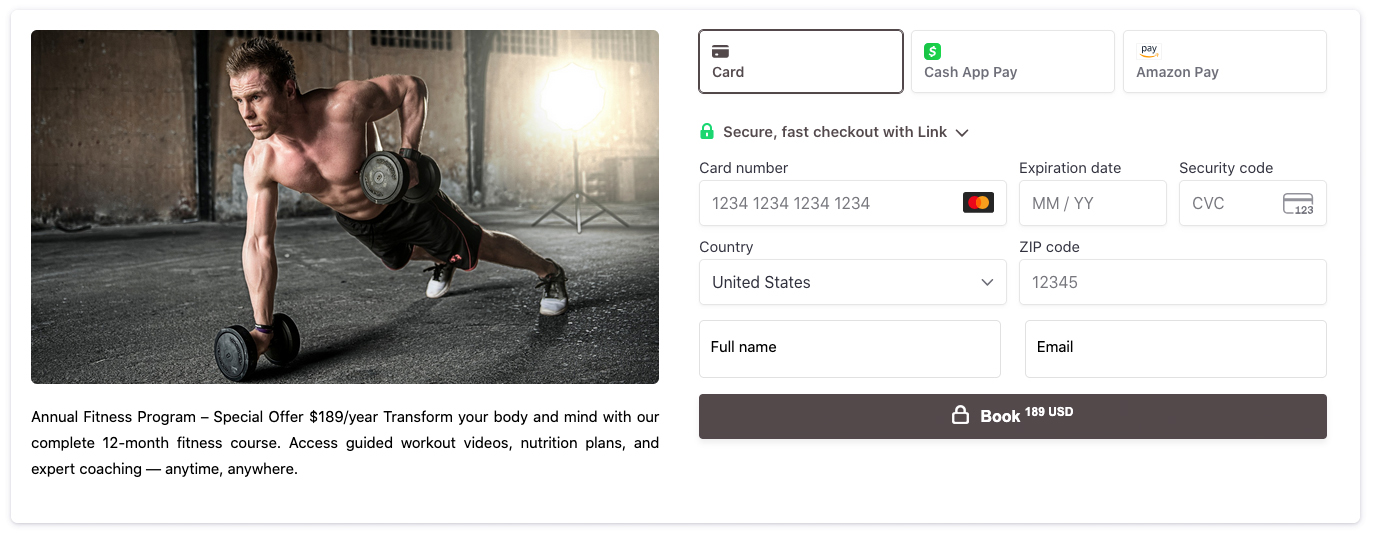Click the CVC card hint icon
Image resolution: width=1373 pixels, height=534 pixels.
click(x=1298, y=204)
